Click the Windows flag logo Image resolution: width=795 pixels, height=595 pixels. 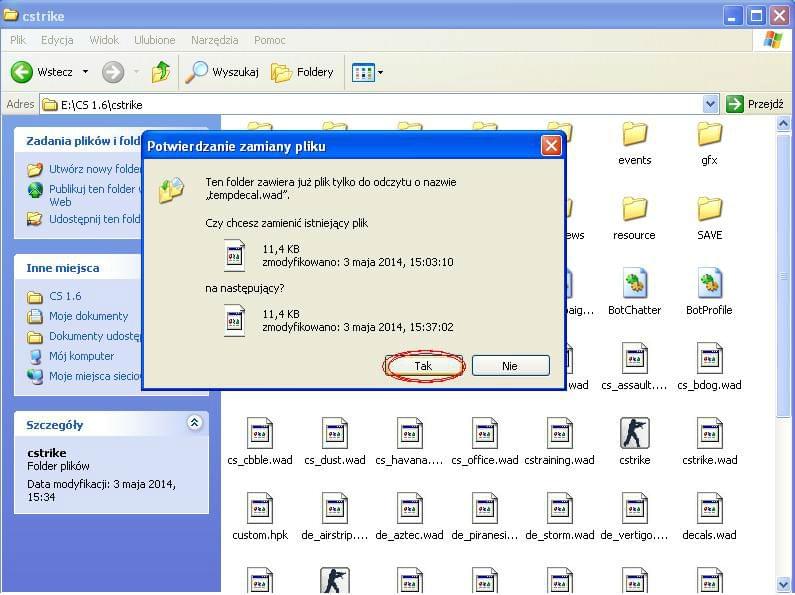pos(772,40)
